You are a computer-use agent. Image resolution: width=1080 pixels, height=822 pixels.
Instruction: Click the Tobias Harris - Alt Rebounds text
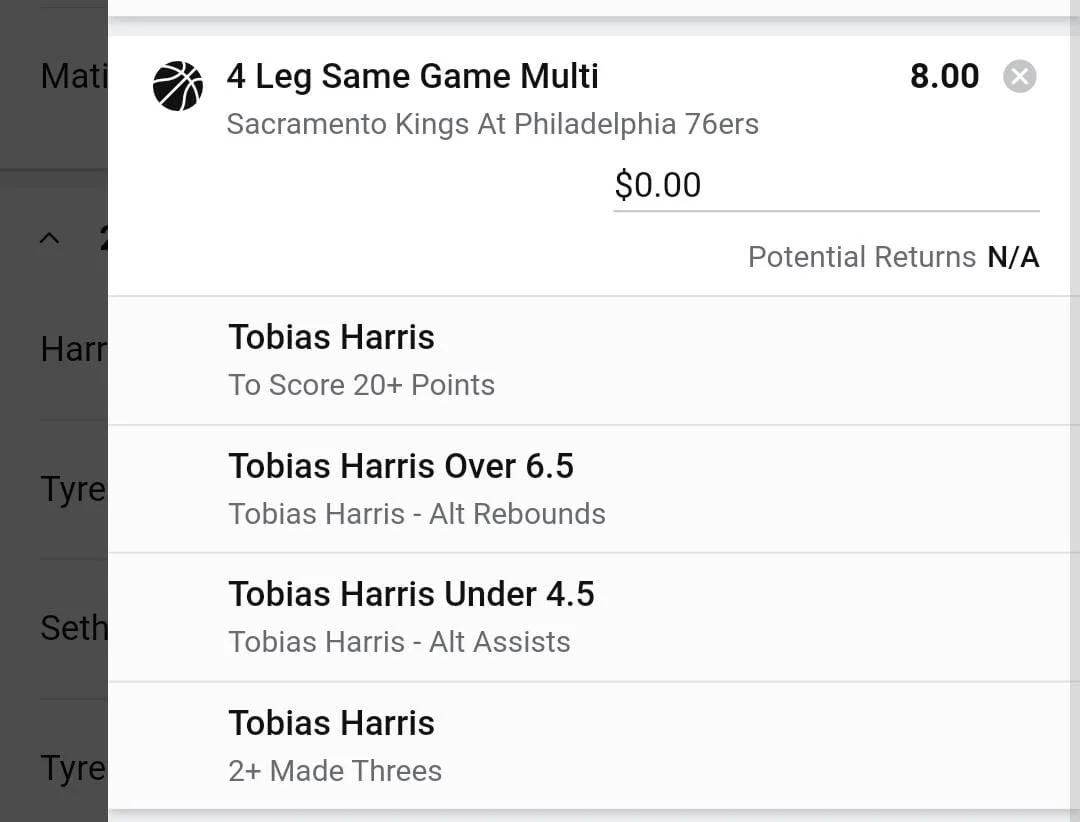pos(416,514)
